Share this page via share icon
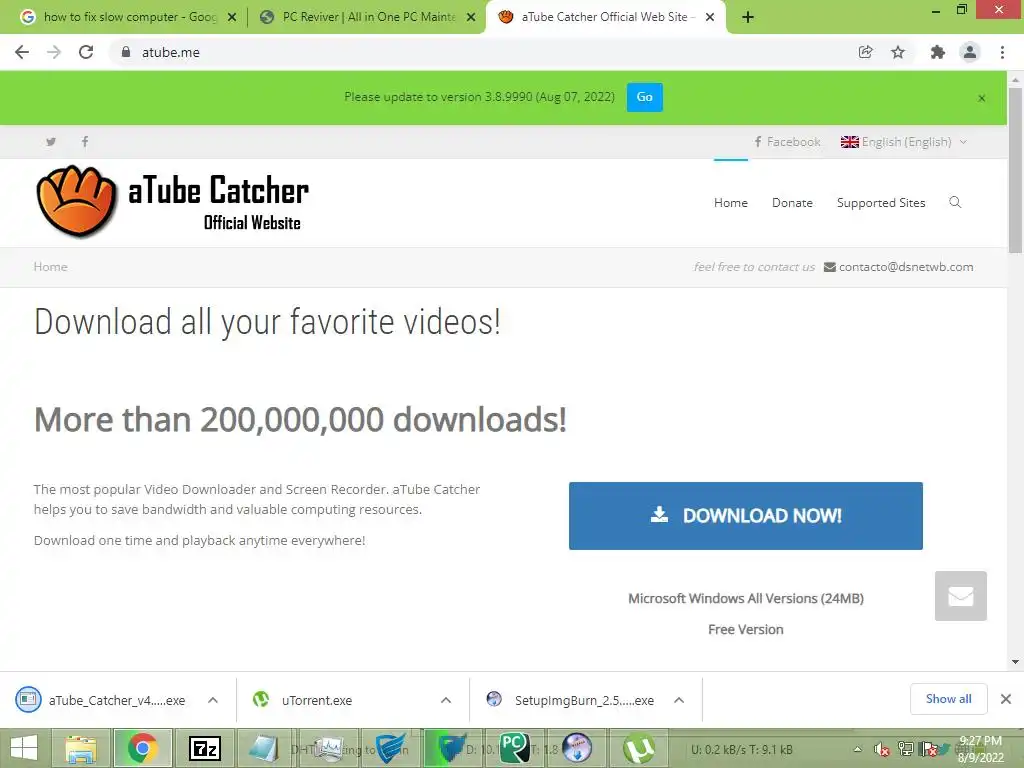 [x=865, y=52]
